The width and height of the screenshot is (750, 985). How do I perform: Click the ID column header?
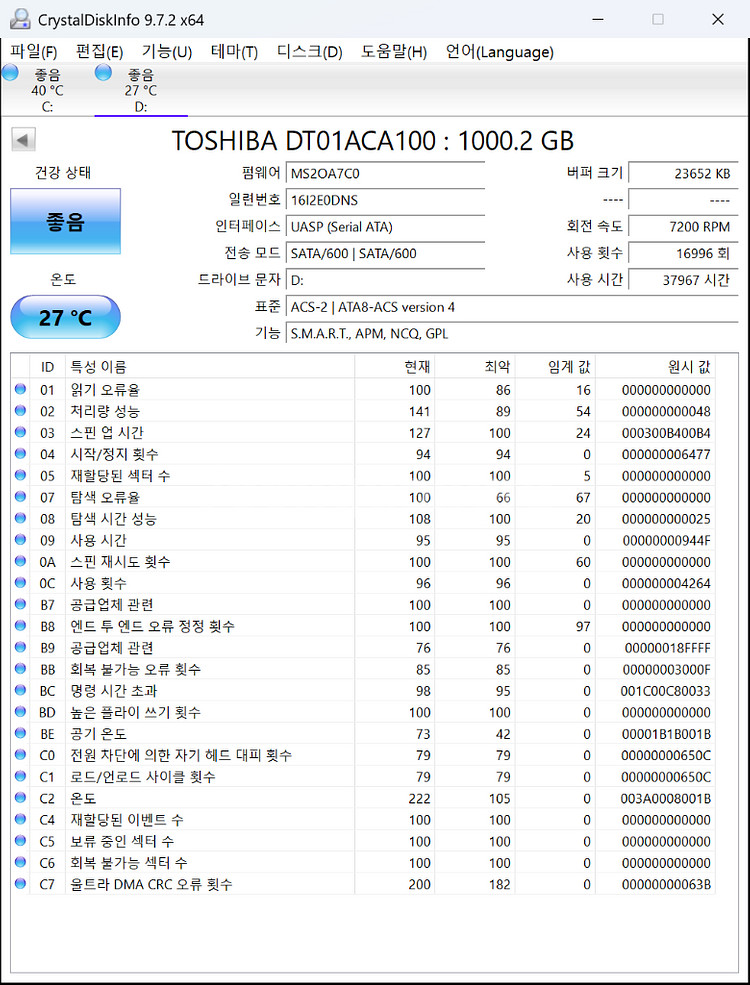47,367
